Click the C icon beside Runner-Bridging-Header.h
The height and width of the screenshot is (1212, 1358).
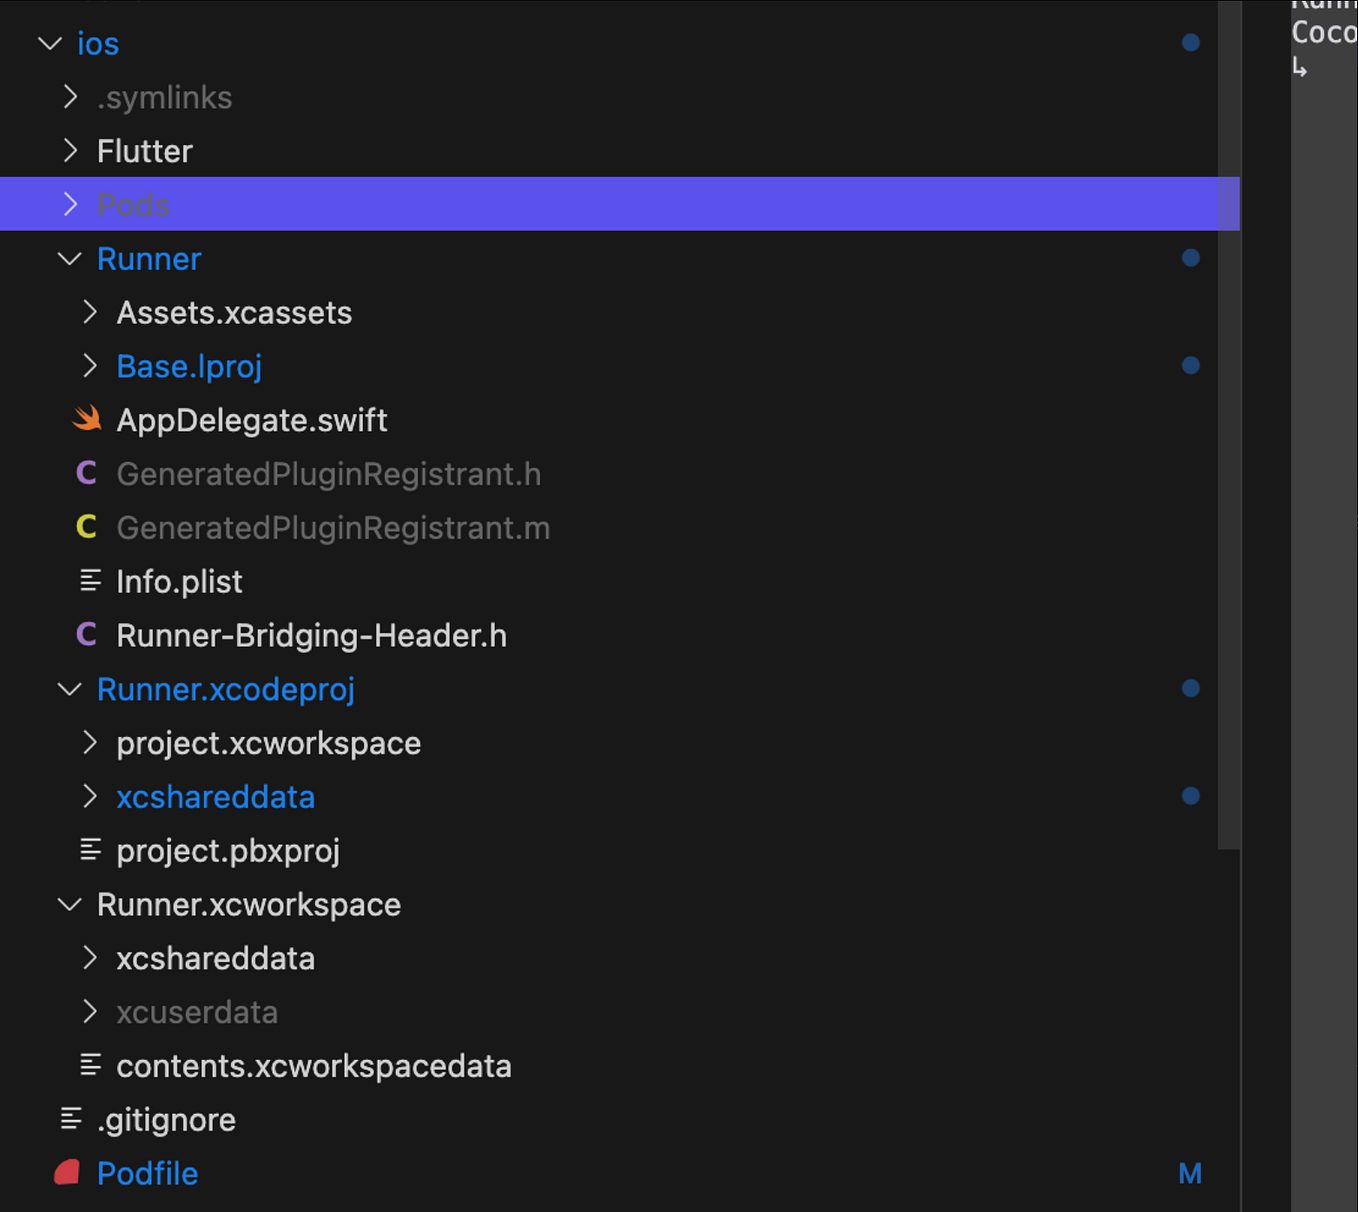pos(87,634)
